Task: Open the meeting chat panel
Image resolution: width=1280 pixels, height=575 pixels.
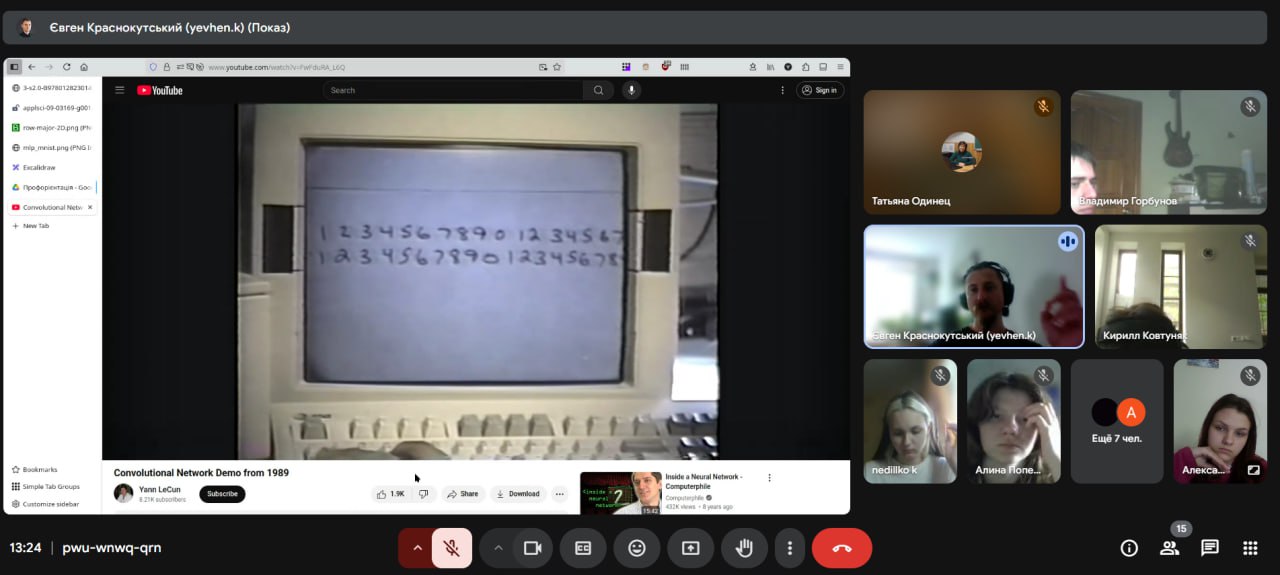Action: pyautogui.click(x=1210, y=548)
